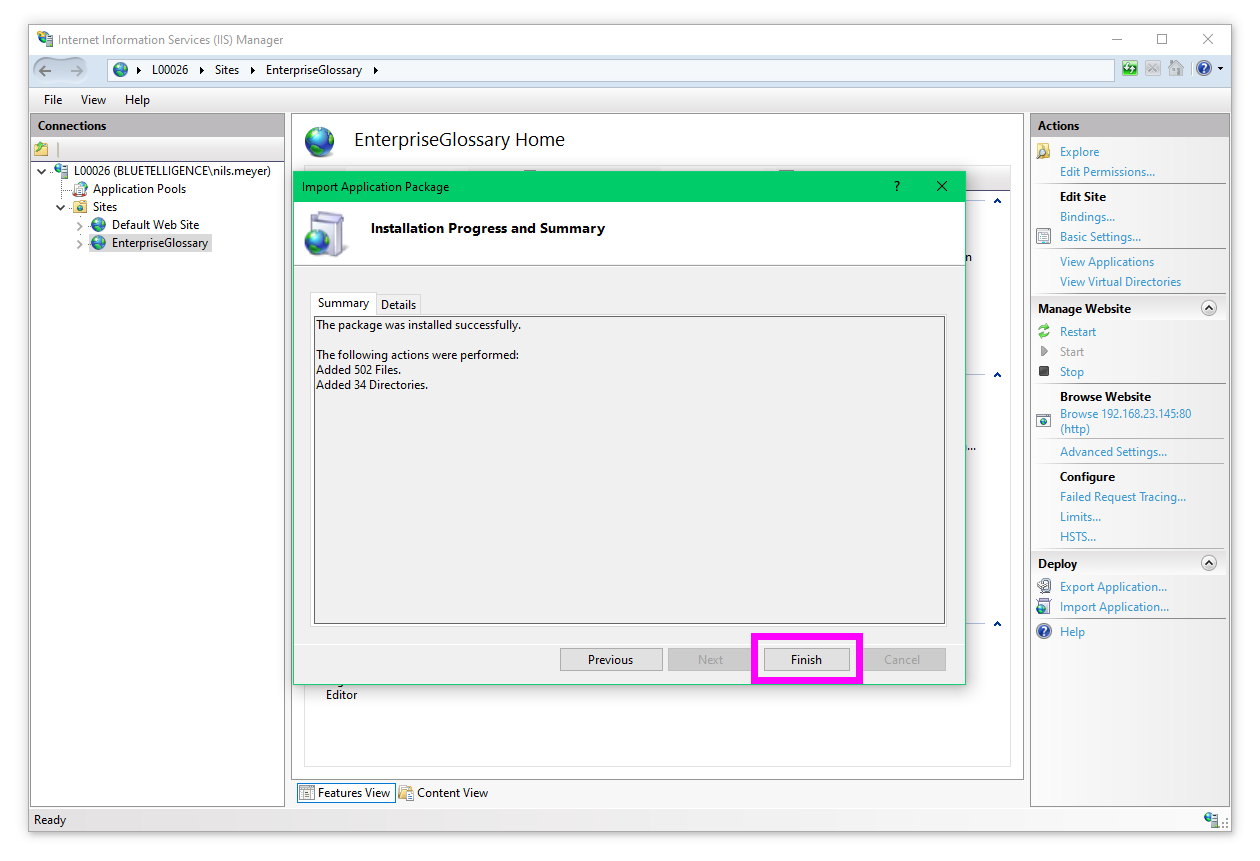Viewport: 1260px width, 861px height.
Task: Click the refresh icon in address bar
Action: click(x=1129, y=69)
